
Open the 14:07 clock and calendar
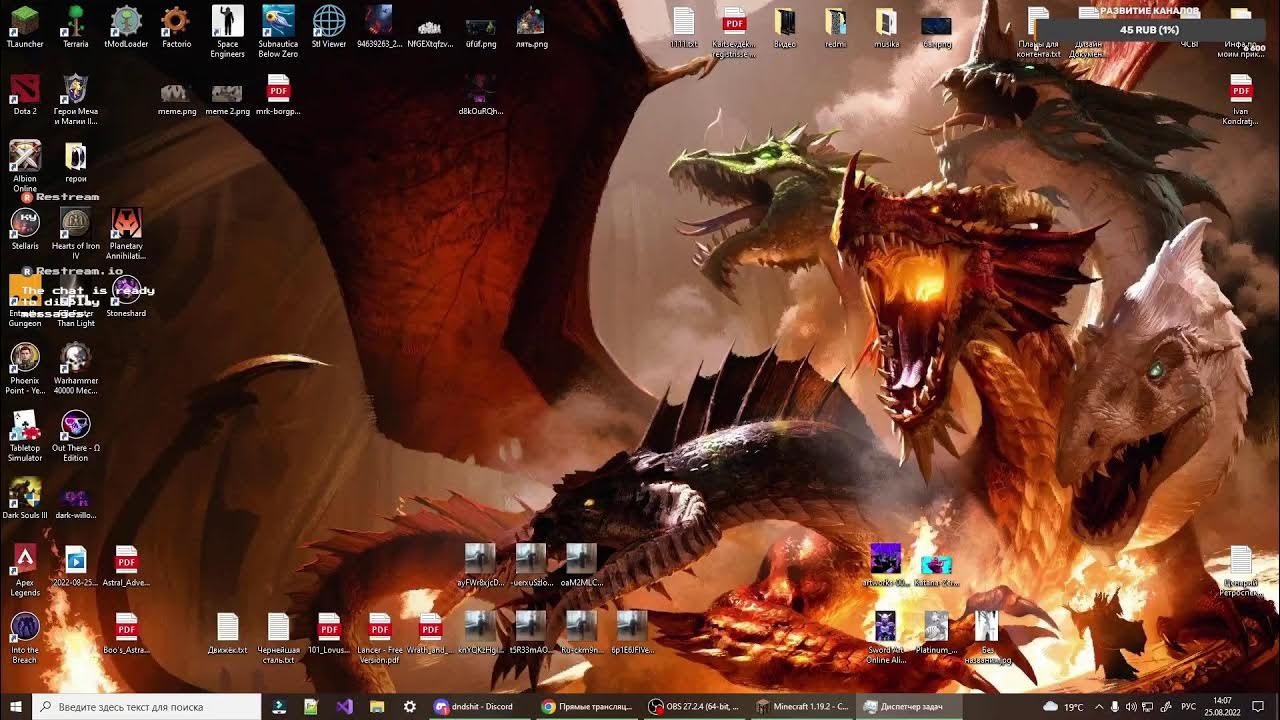pos(1222,706)
